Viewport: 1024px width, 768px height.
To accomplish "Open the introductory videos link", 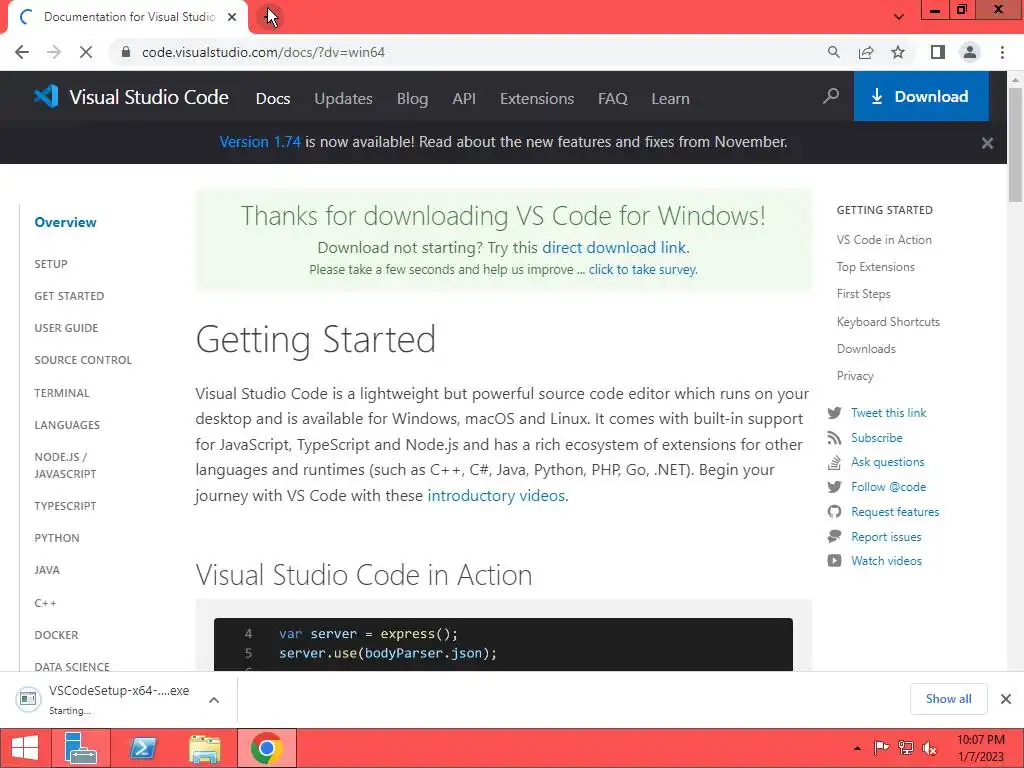I will click(496, 495).
